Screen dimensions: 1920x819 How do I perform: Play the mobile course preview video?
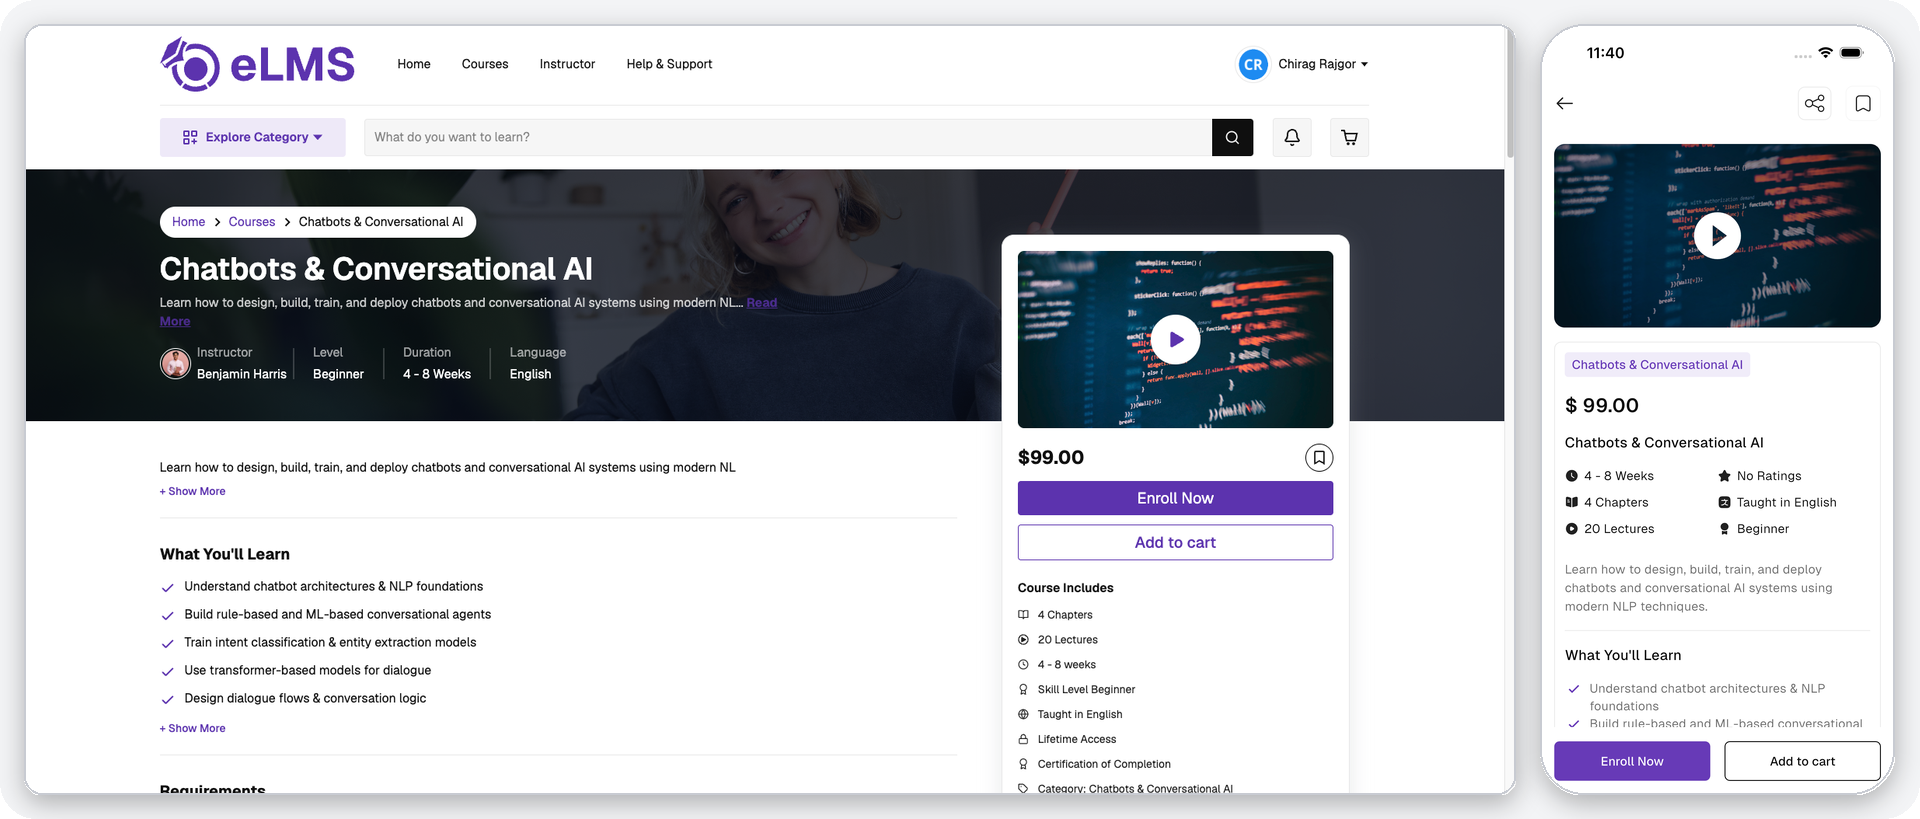pos(1717,236)
